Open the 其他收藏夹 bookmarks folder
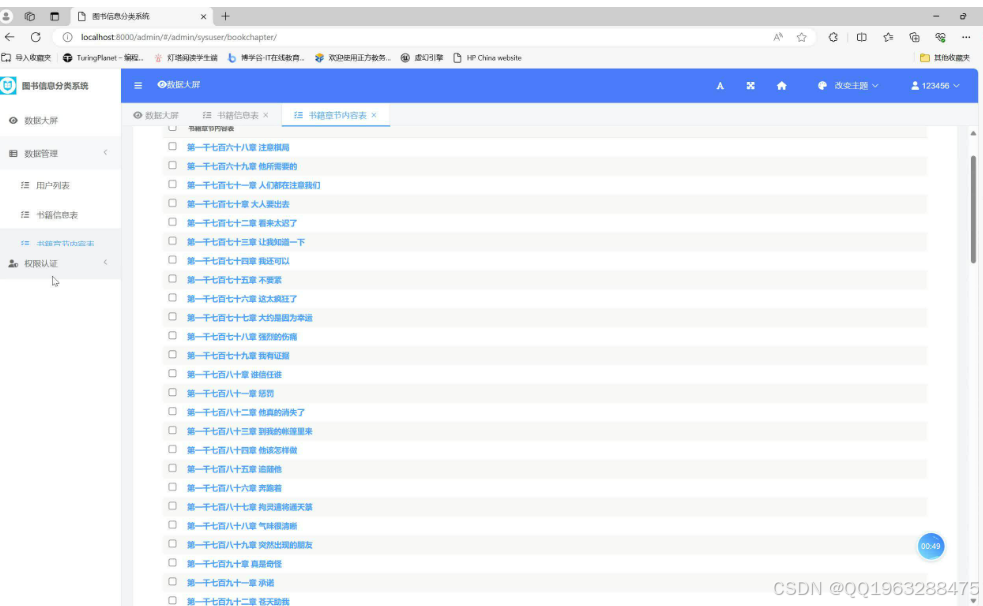This screenshot has width=983, height=606. click(945, 58)
